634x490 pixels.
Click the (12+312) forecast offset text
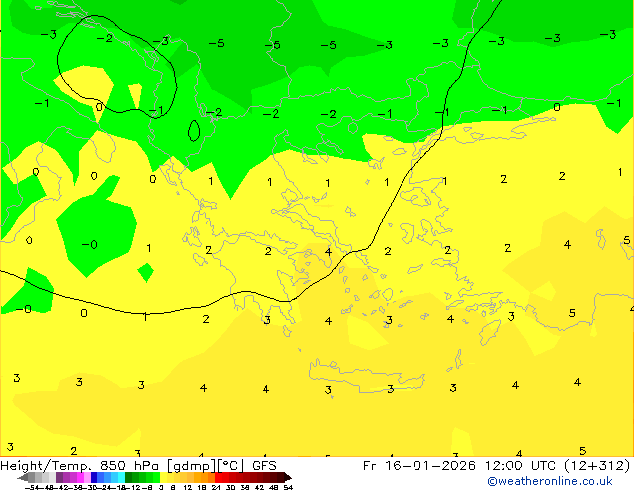tap(597, 466)
